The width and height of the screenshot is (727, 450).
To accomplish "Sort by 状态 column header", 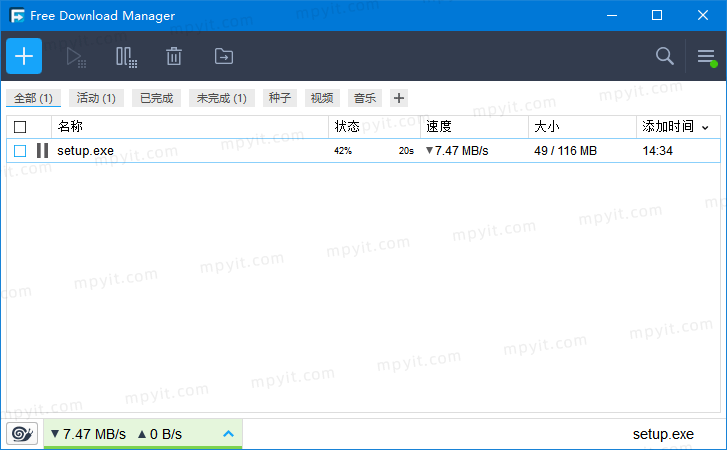I will tap(374, 127).
